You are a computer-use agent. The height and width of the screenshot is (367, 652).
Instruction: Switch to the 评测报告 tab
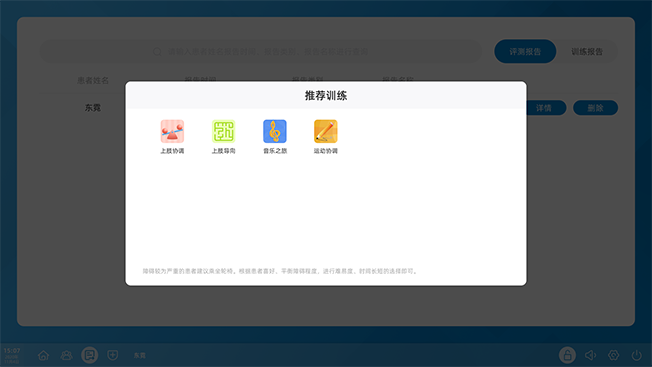(525, 52)
